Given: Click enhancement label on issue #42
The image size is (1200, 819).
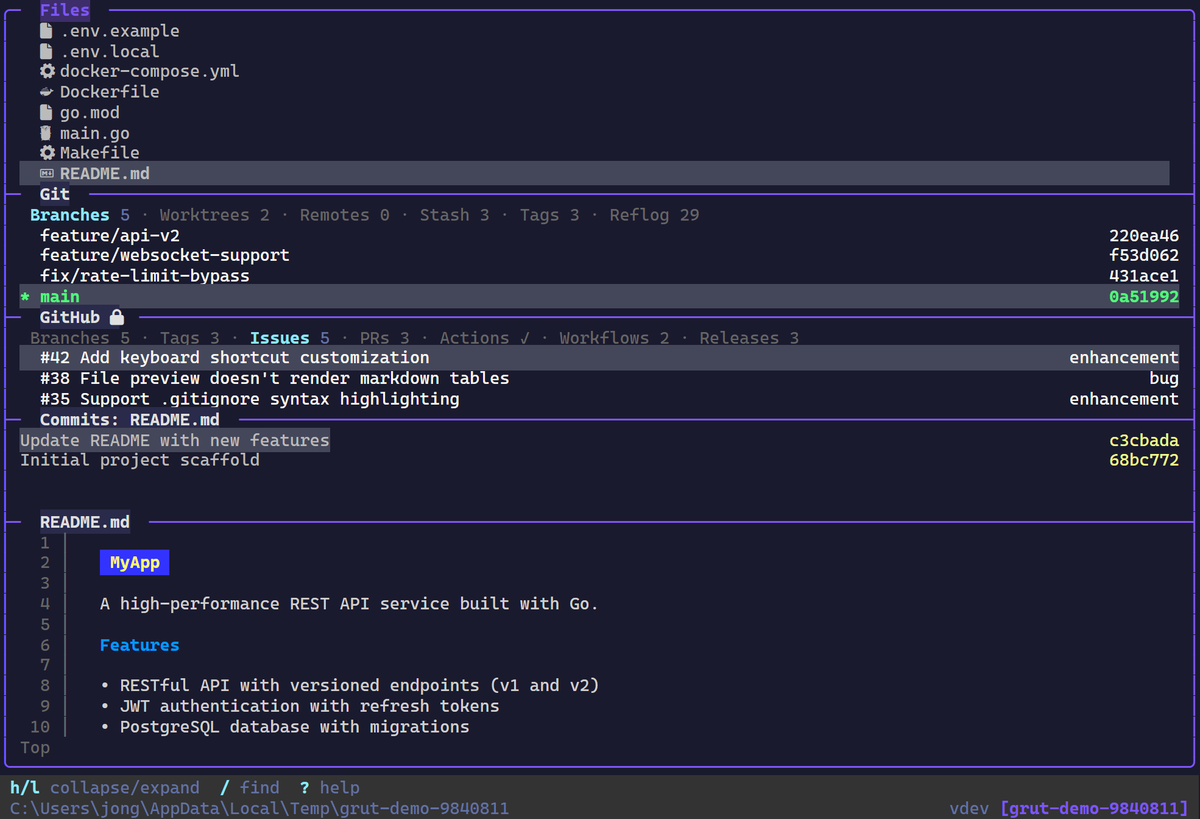Looking at the screenshot, I should tap(1125, 358).
